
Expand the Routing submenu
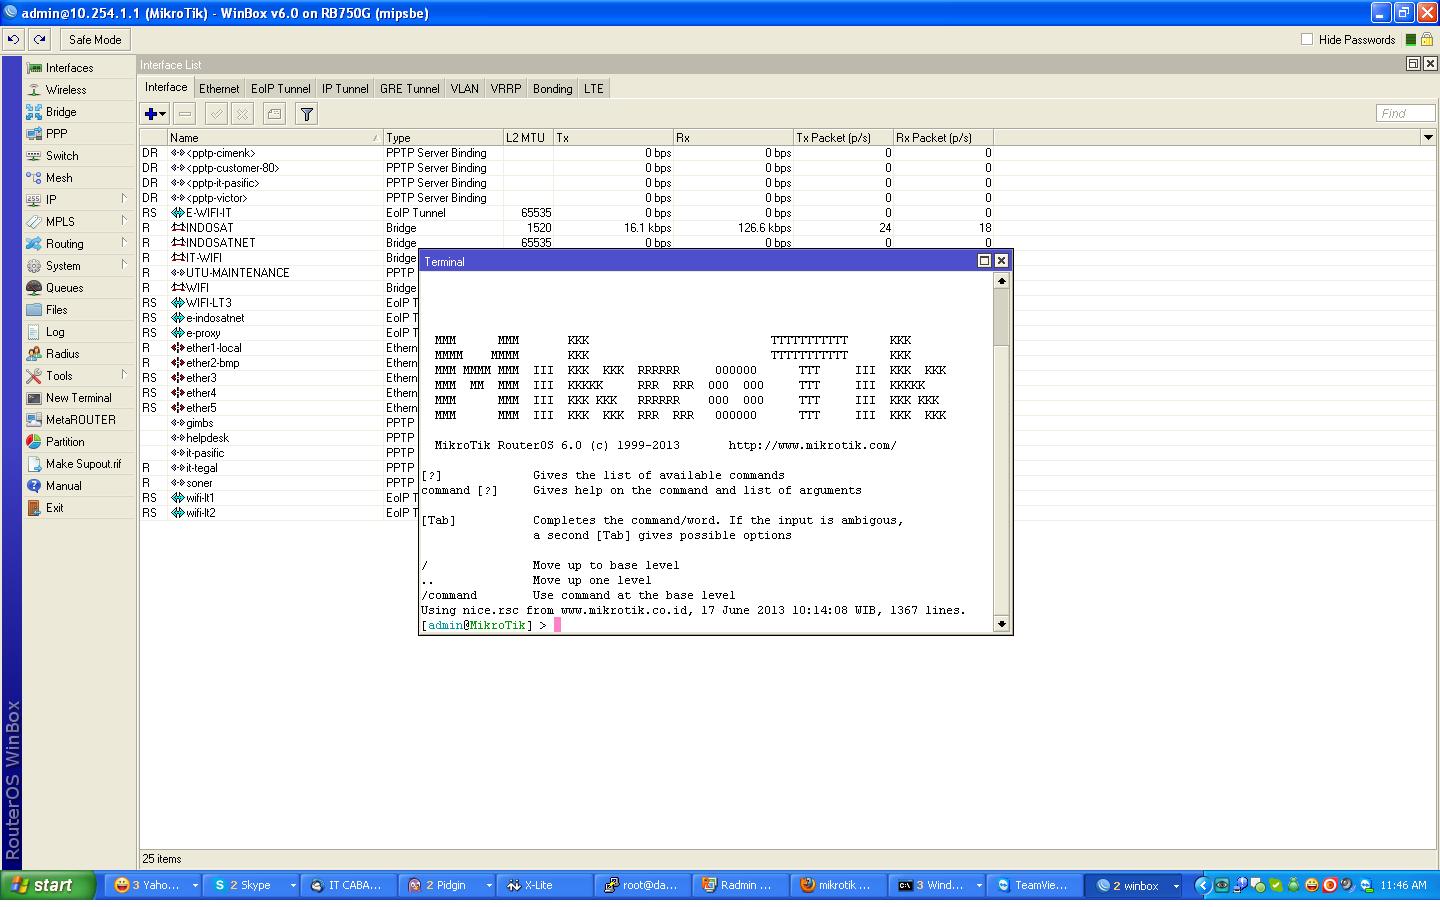(x=80, y=244)
